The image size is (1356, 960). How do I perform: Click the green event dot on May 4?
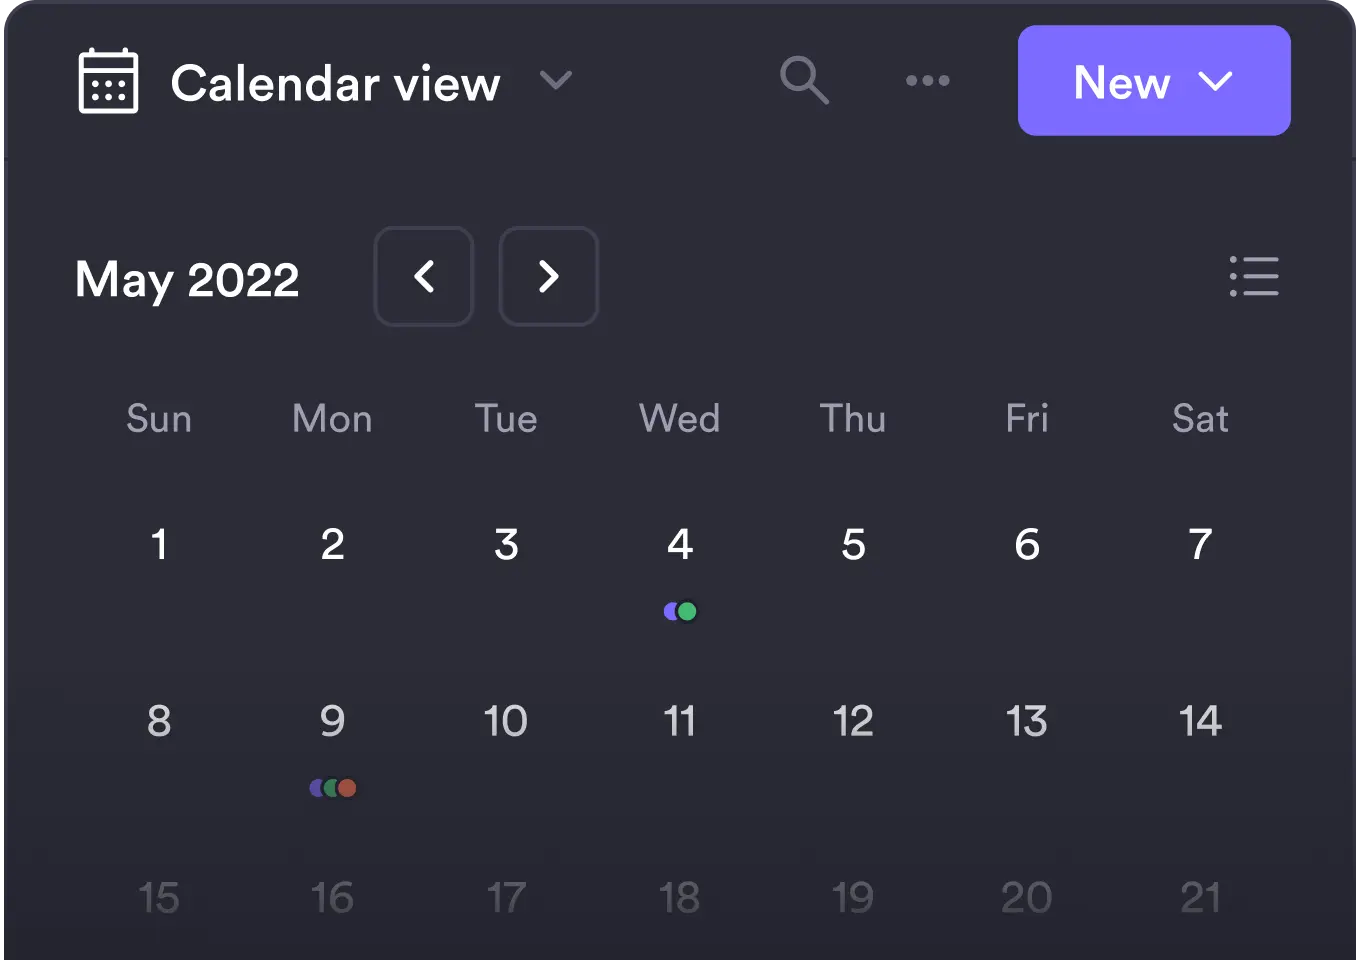[x=687, y=610]
